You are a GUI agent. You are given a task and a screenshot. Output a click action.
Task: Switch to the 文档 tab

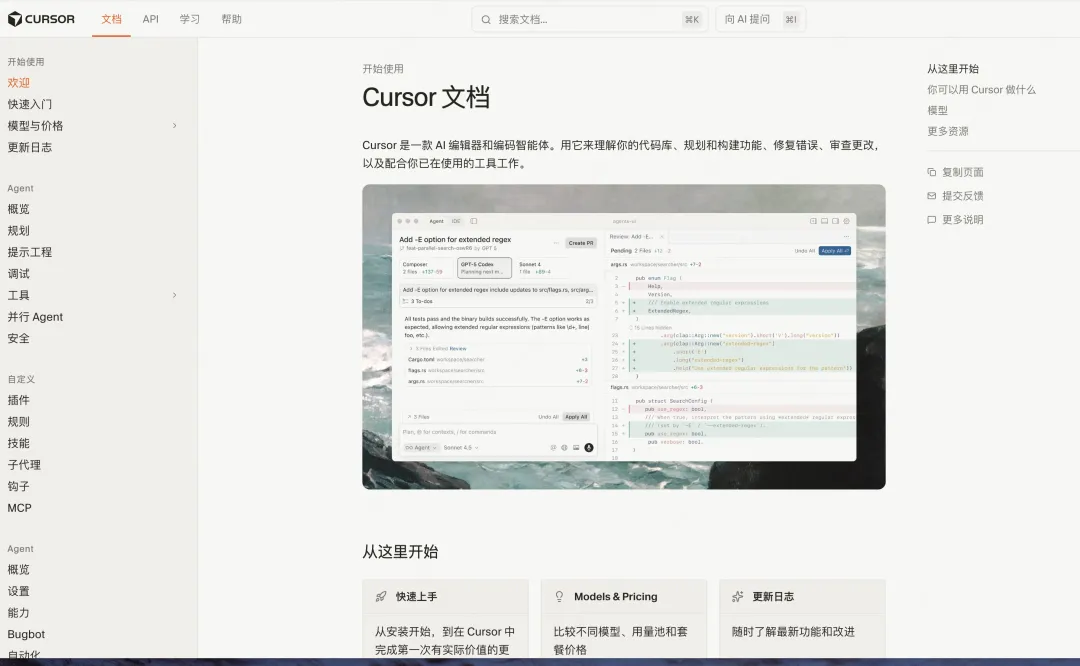pos(111,19)
